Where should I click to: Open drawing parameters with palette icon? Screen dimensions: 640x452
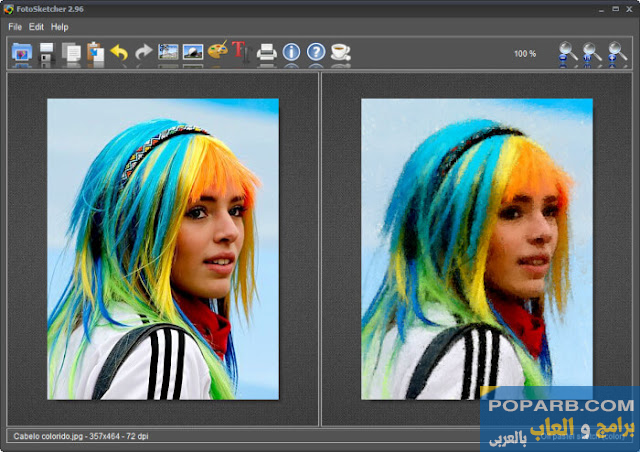point(217,51)
